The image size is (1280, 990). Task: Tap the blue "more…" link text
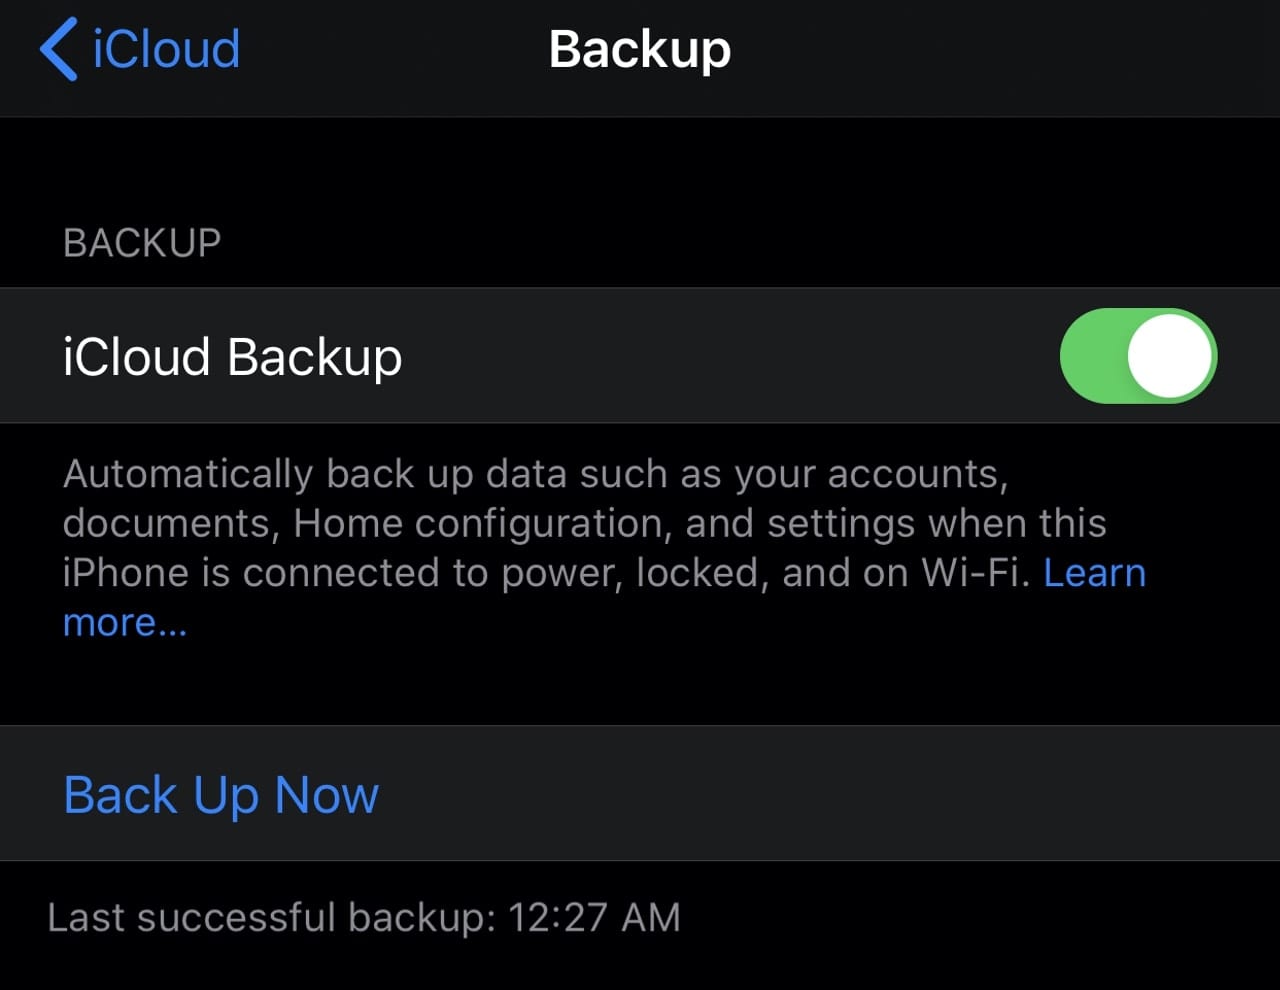[x=124, y=623]
